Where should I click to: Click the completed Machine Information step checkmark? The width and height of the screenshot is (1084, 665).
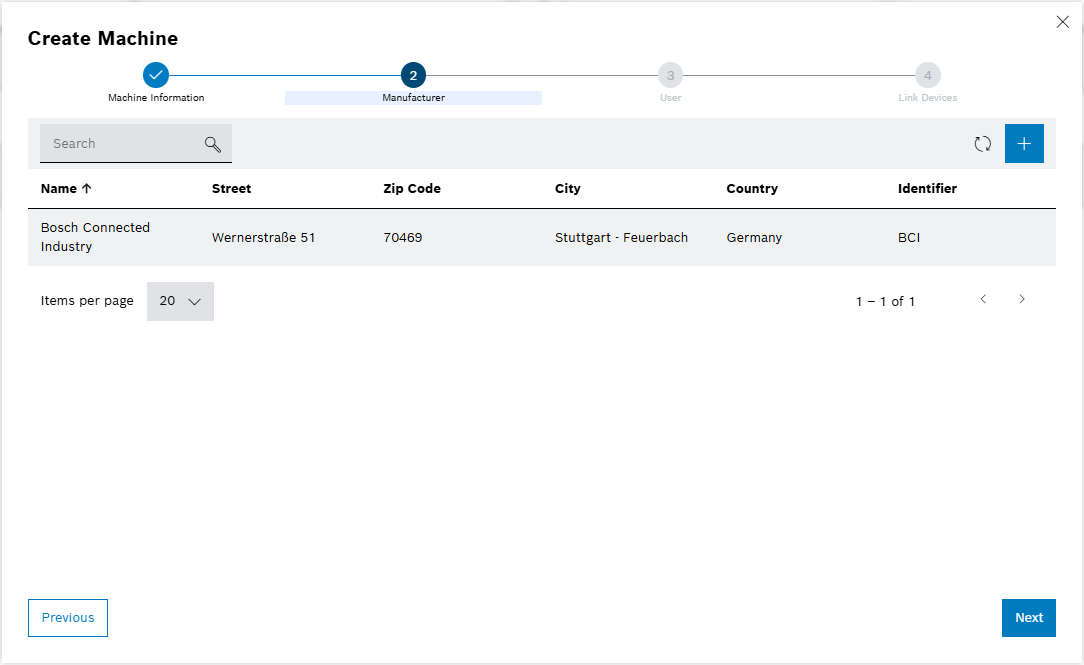[156, 75]
